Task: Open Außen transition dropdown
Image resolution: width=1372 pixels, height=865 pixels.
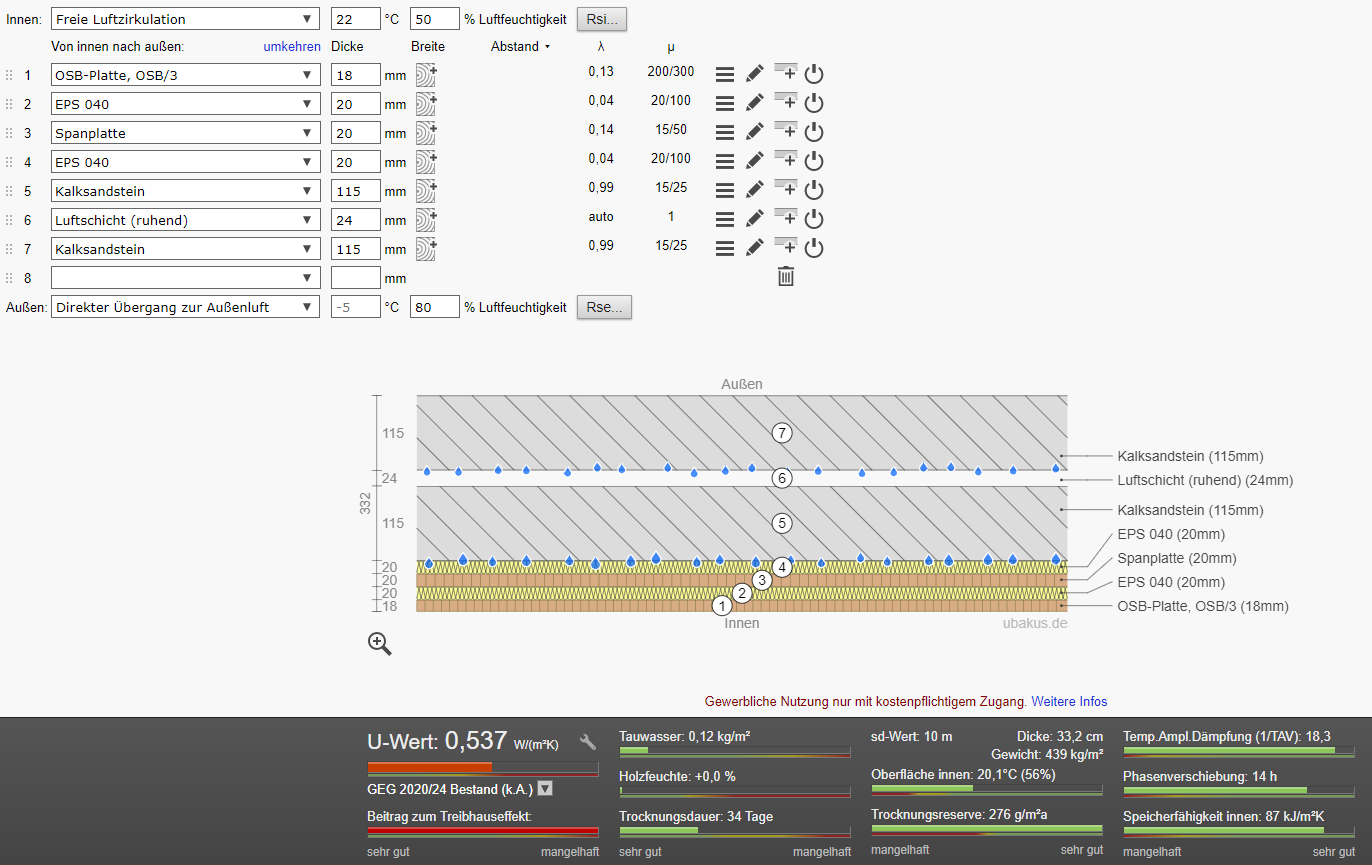Action: (x=186, y=307)
